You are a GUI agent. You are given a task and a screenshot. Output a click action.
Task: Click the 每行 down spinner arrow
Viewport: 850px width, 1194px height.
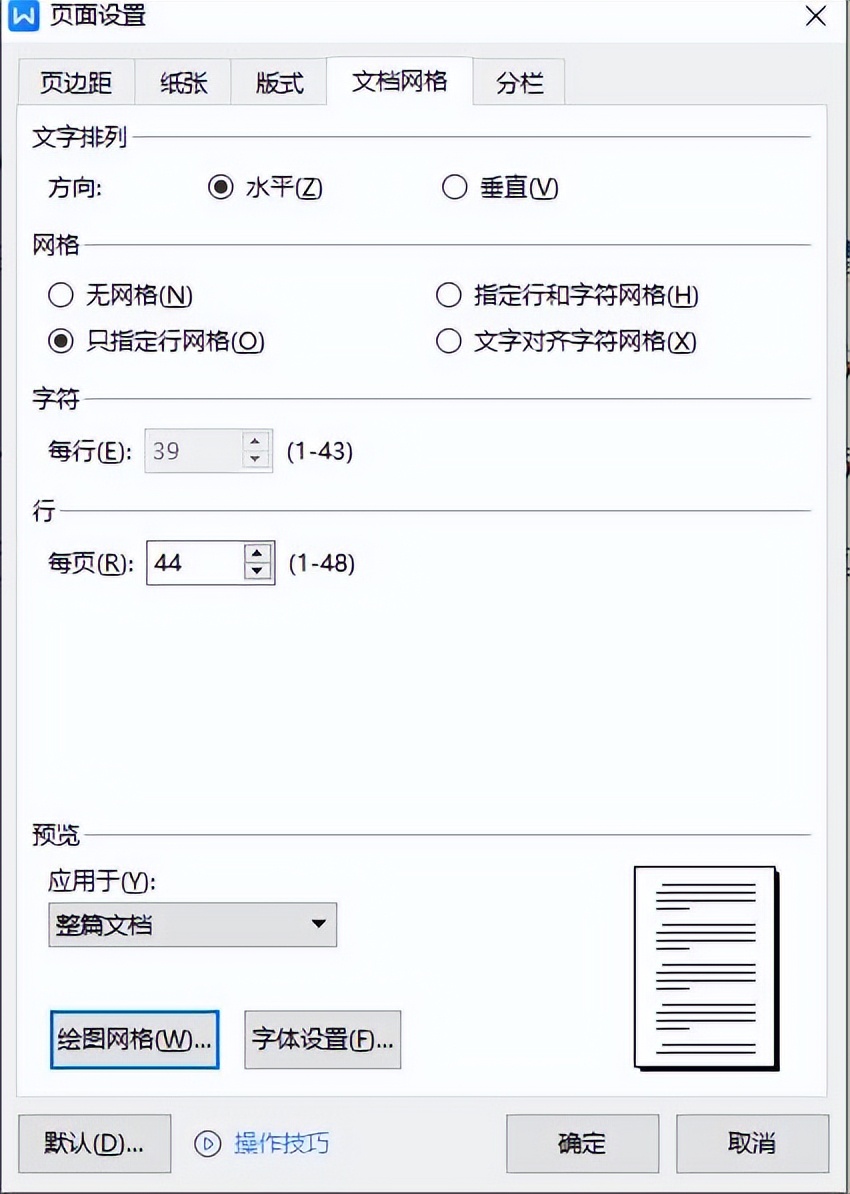tap(256, 460)
